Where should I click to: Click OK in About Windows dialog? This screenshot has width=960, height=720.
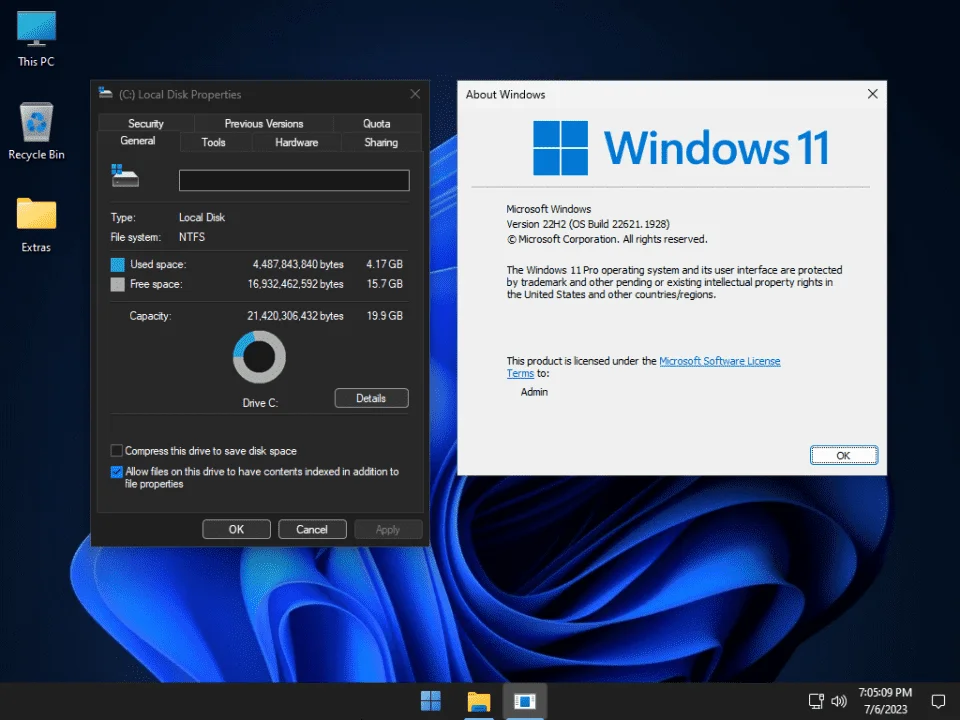844,456
